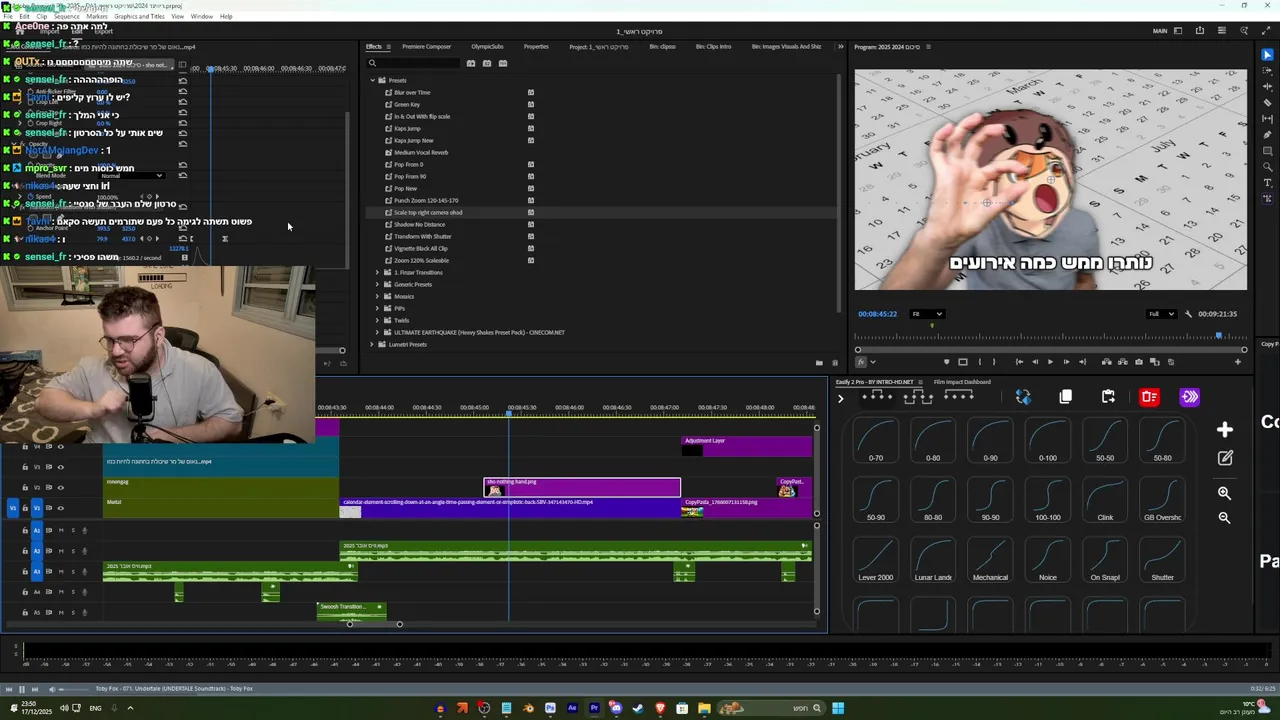1280x720 pixels.
Task: Filter Effects panel by accelerated effects icon
Action: pos(471,63)
